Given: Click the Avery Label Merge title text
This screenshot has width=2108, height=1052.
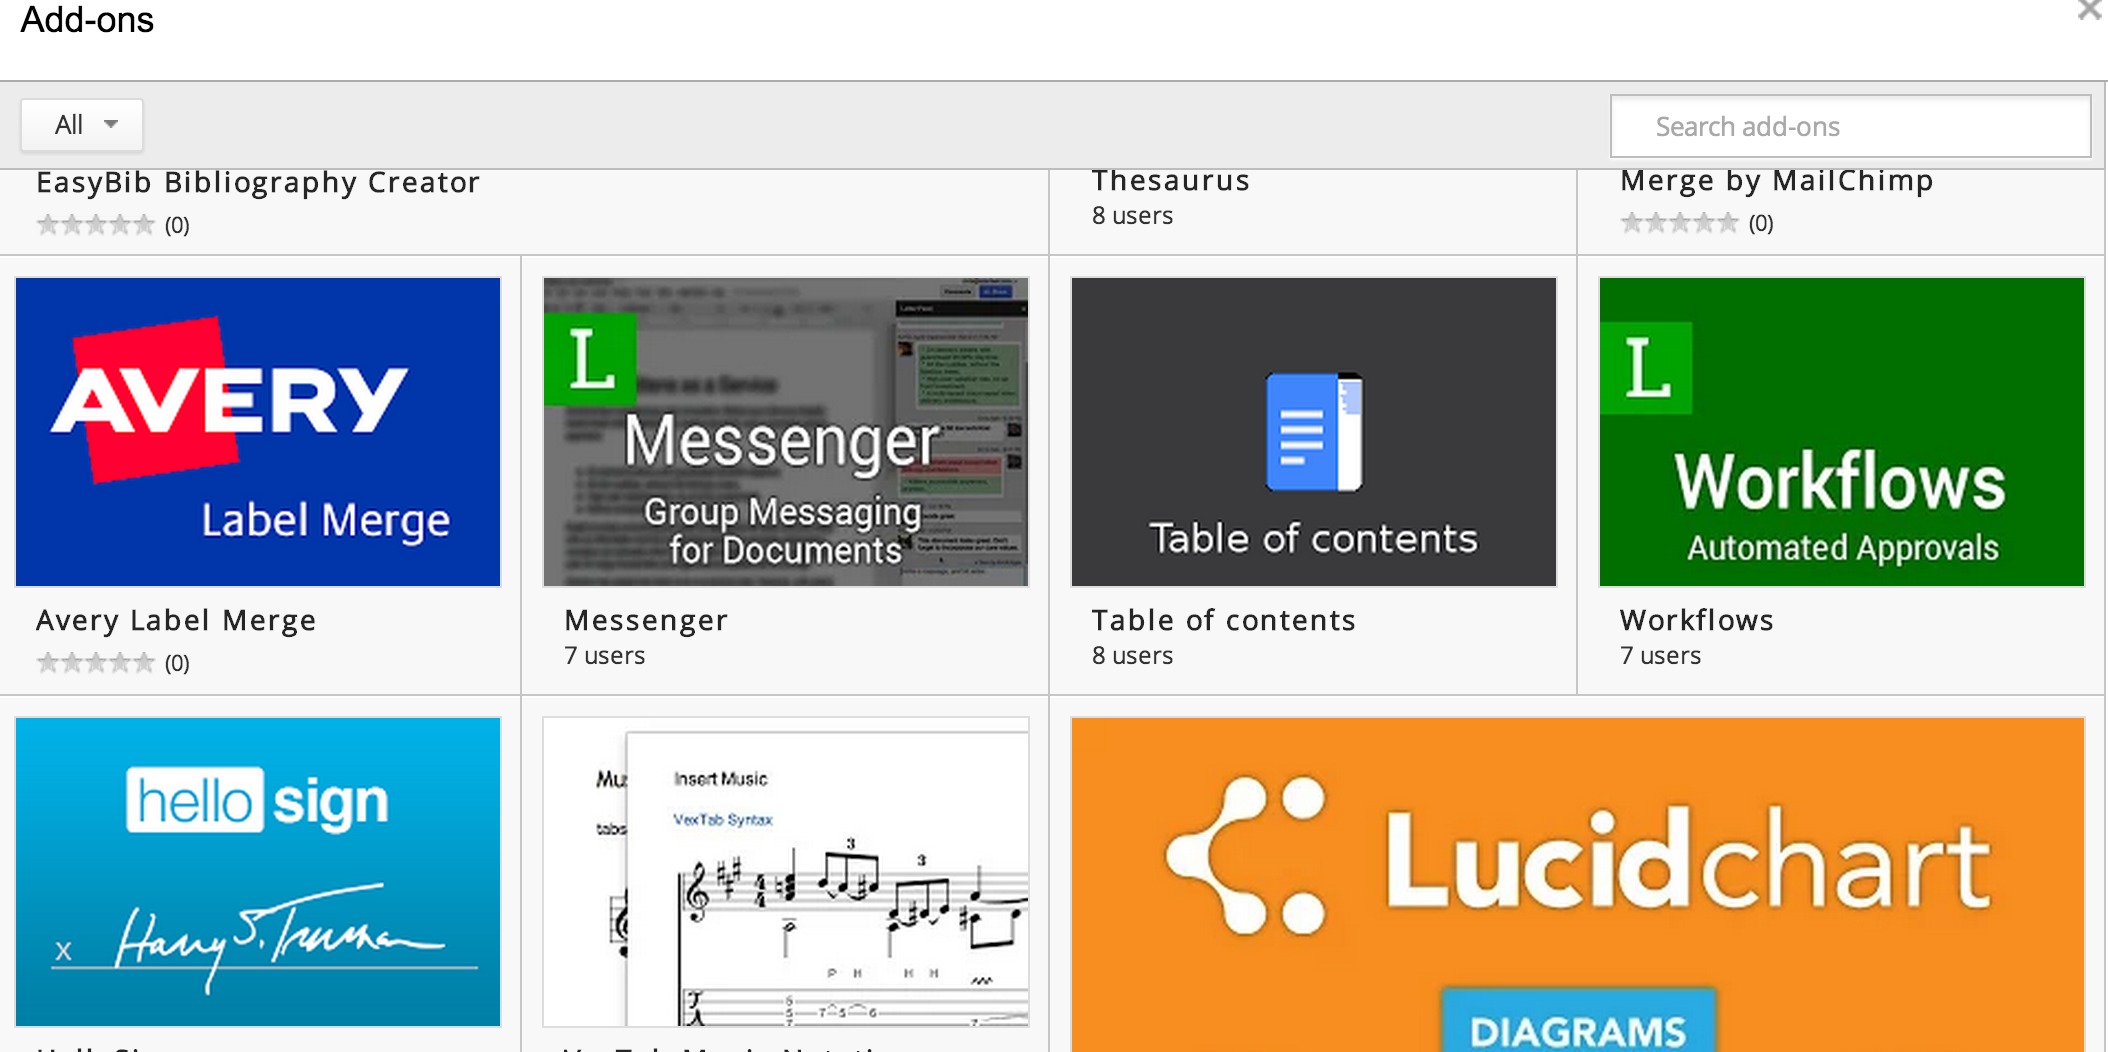Looking at the screenshot, I should coord(176,621).
